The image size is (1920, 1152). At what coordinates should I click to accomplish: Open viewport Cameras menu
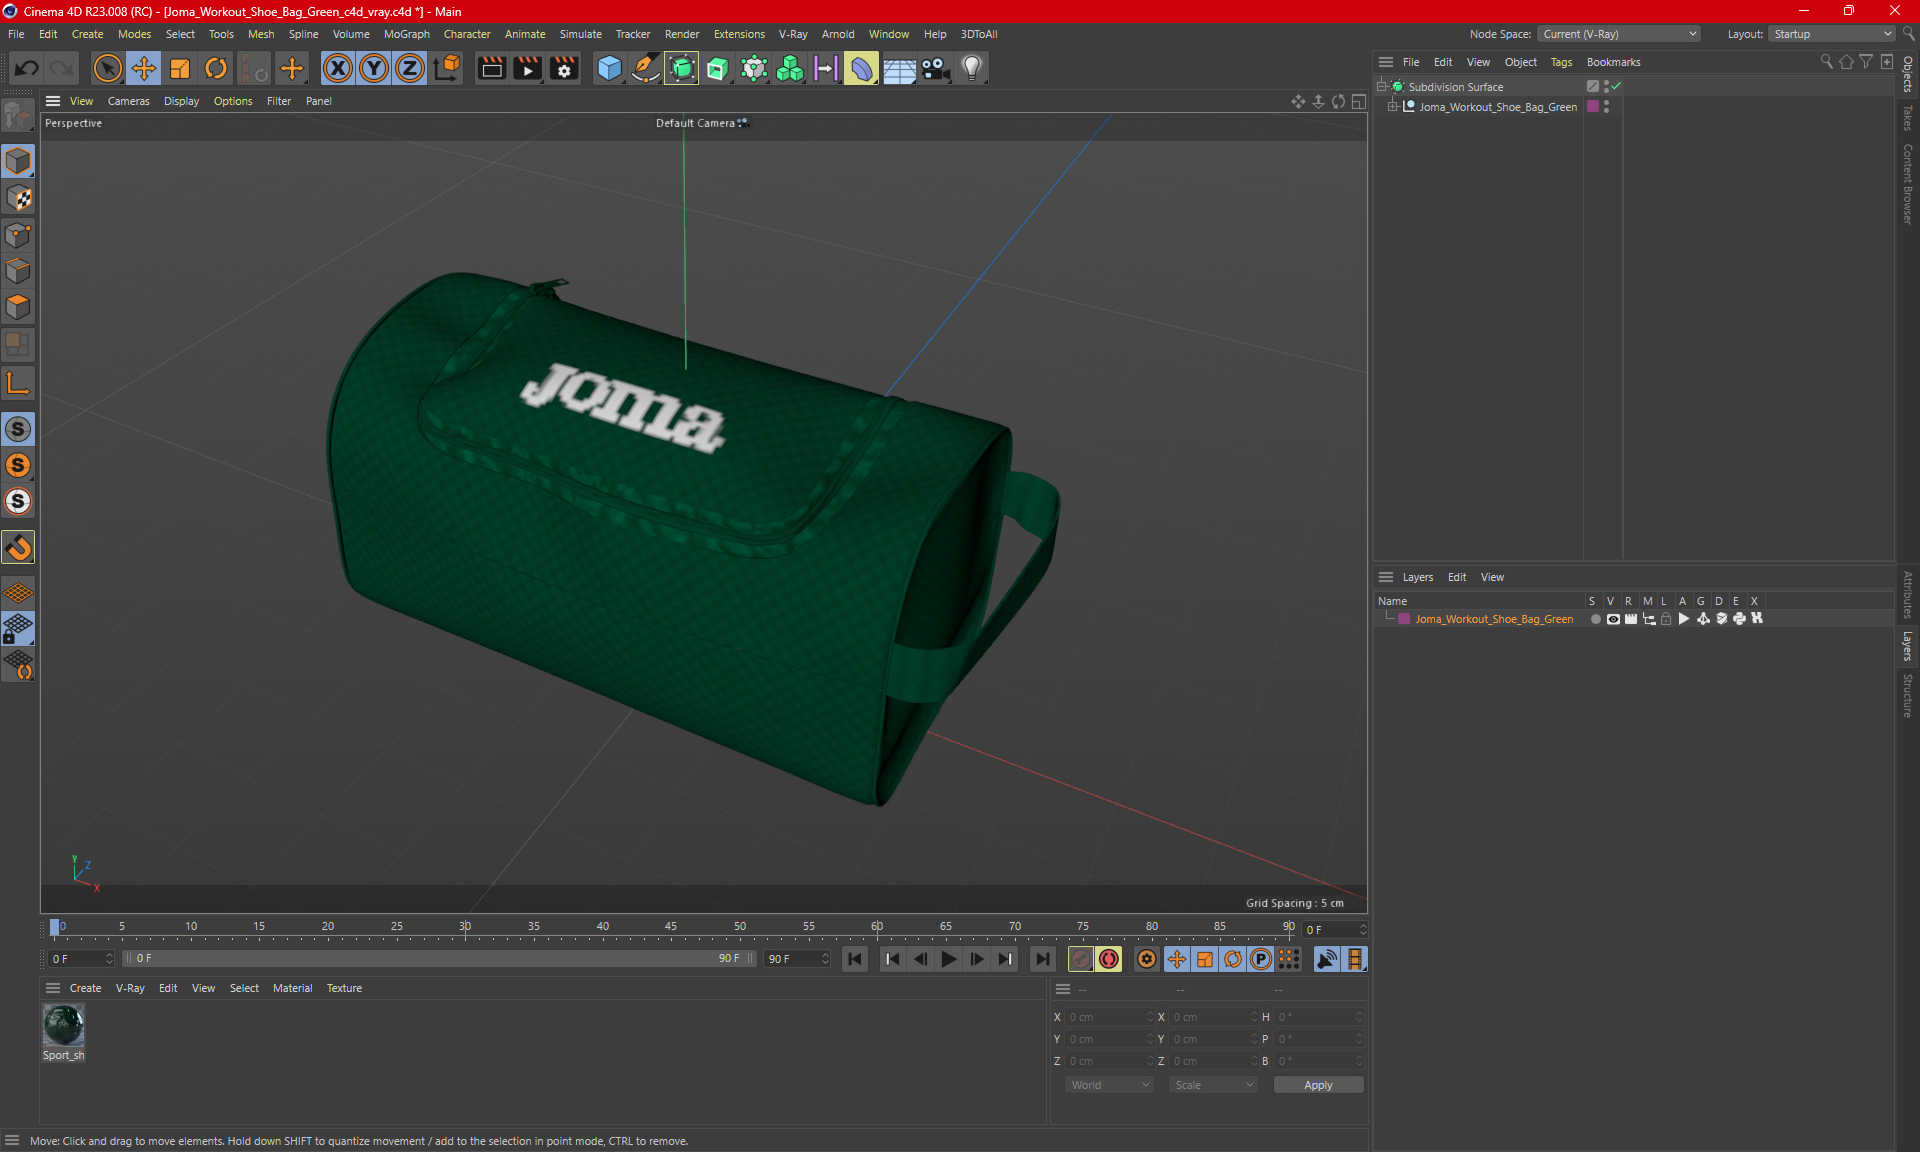[x=128, y=101]
